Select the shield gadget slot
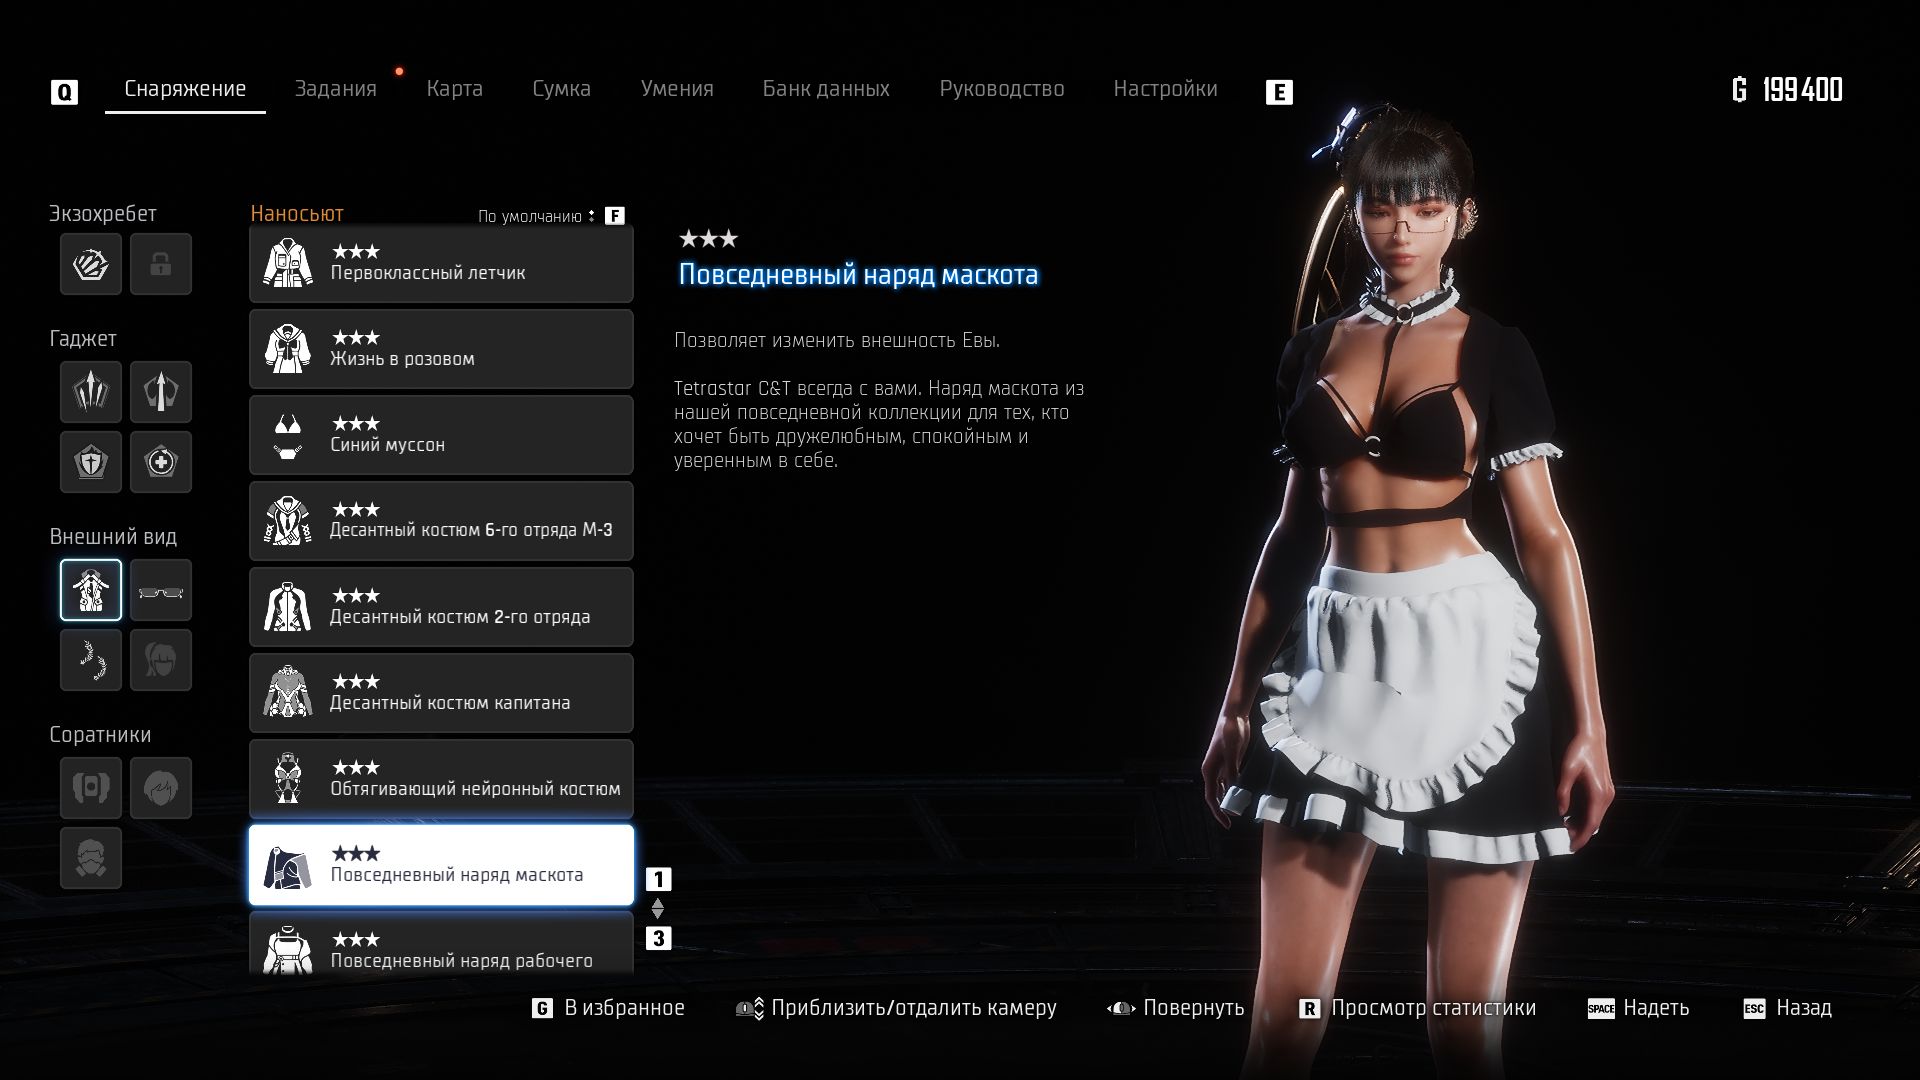Image resolution: width=1920 pixels, height=1080 pixels. 91,461
